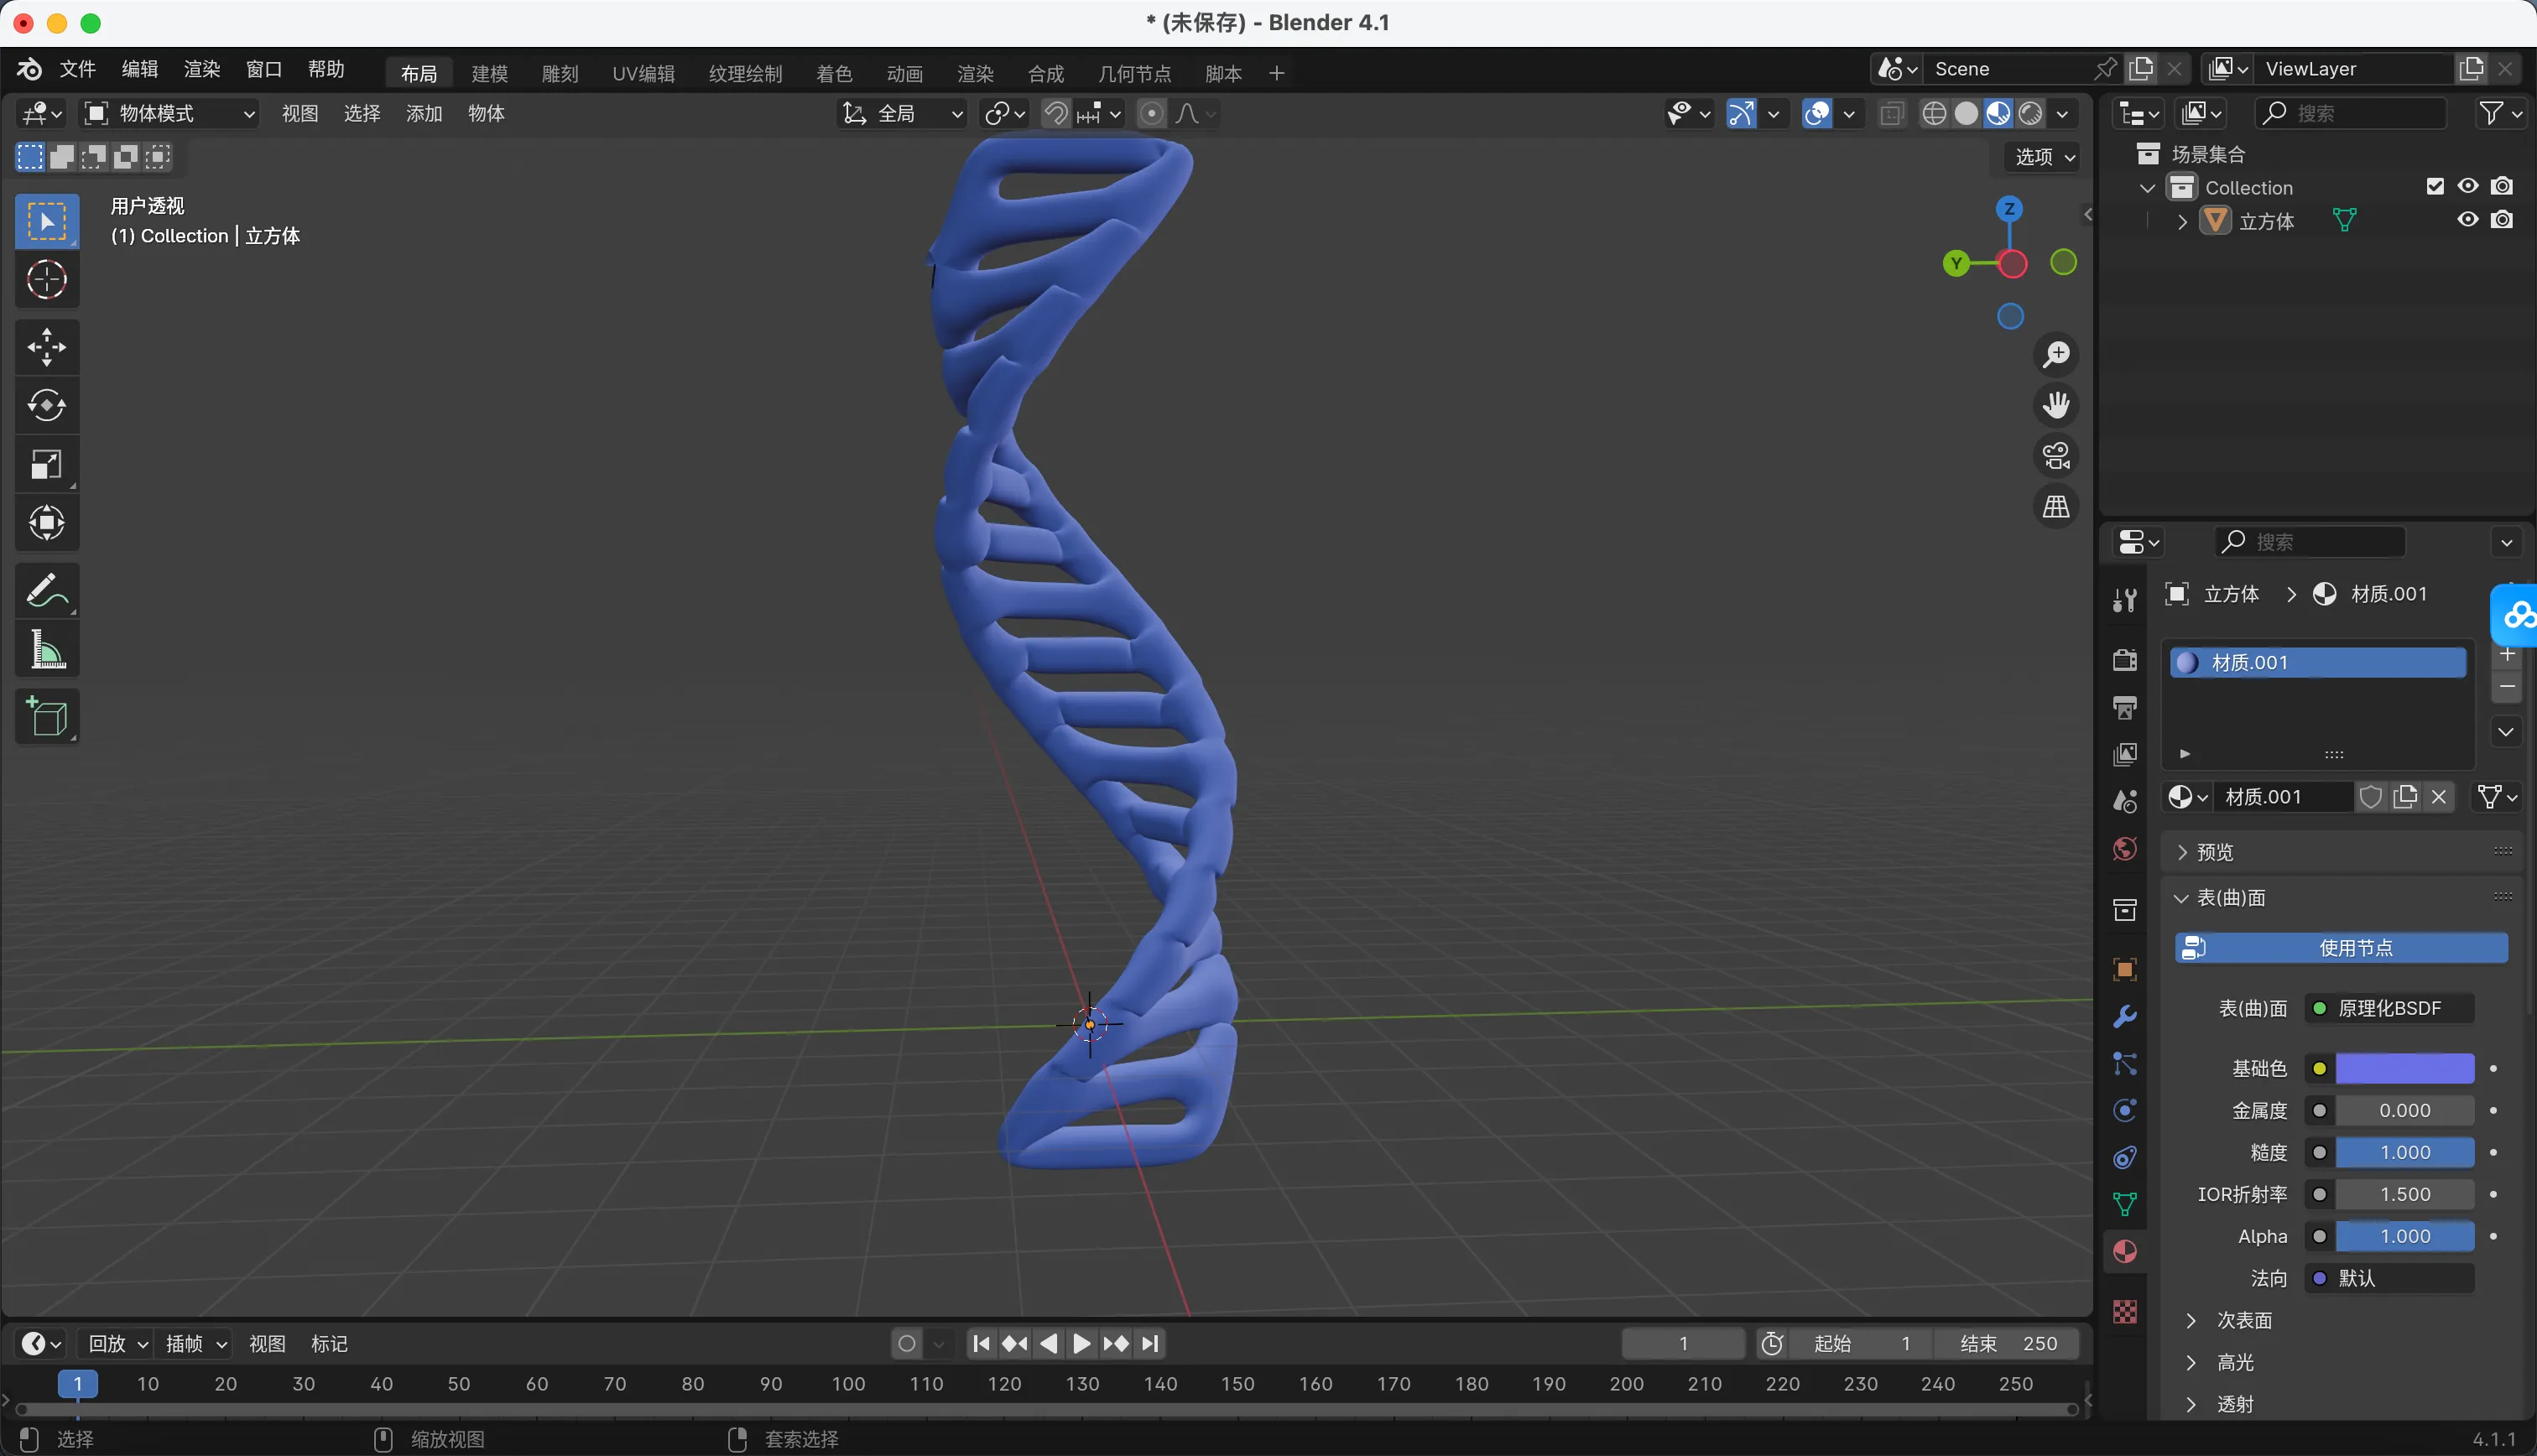The width and height of the screenshot is (2537, 1456).
Task: Activate the Annotate pencil tool
Action: pos(46,590)
